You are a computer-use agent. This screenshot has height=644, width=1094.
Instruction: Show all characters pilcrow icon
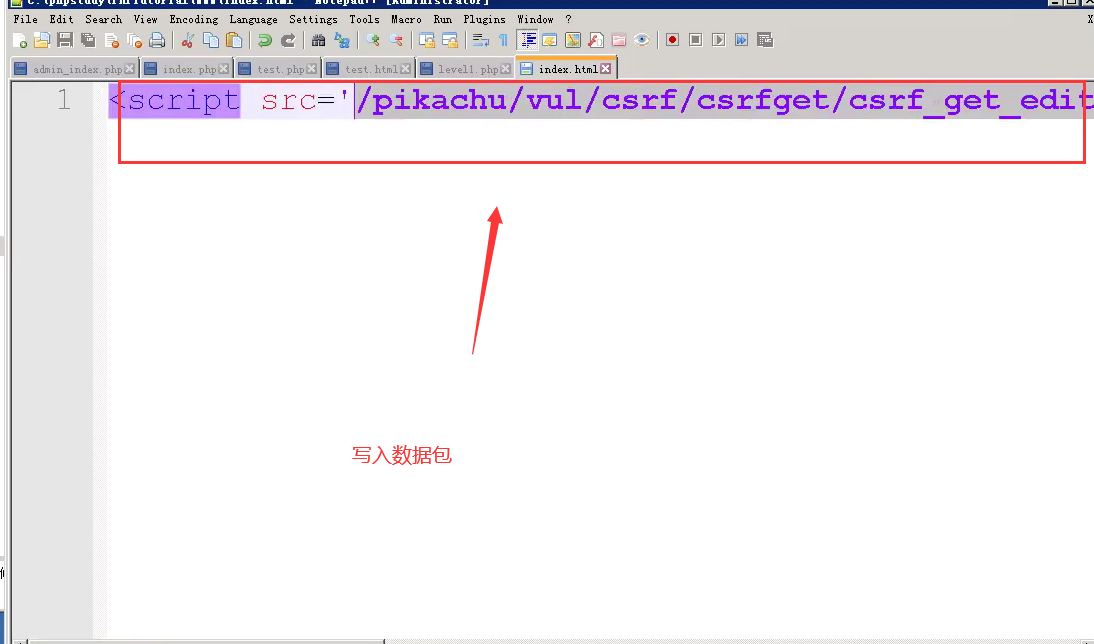tap(503, 40)
